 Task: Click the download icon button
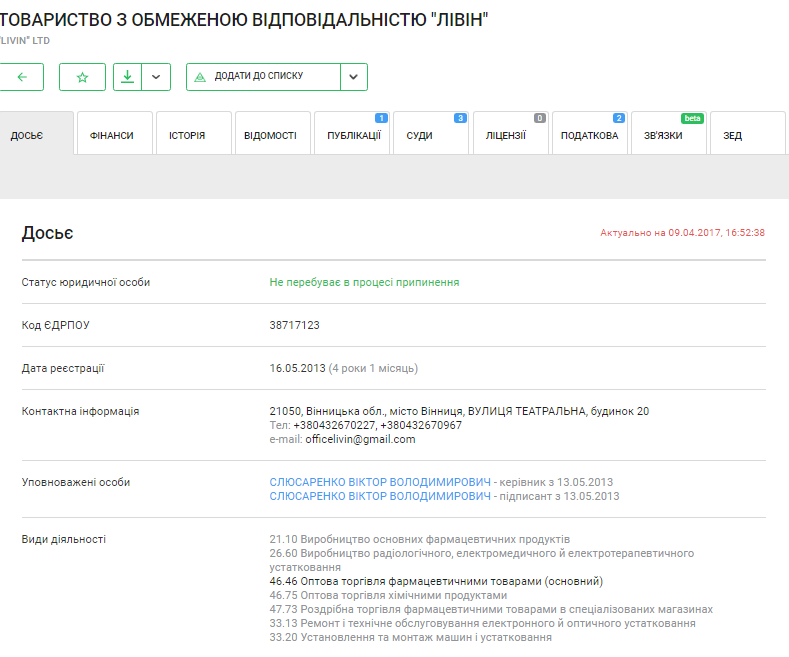127,77
